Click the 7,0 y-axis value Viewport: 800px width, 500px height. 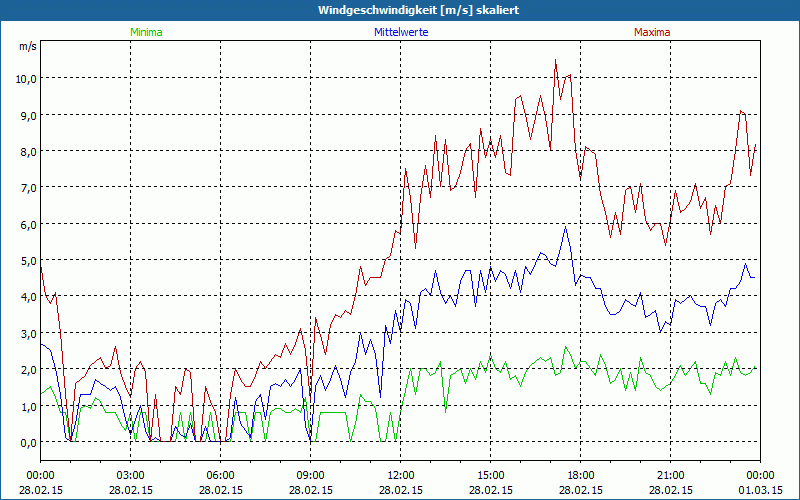[x=28, y=187]
